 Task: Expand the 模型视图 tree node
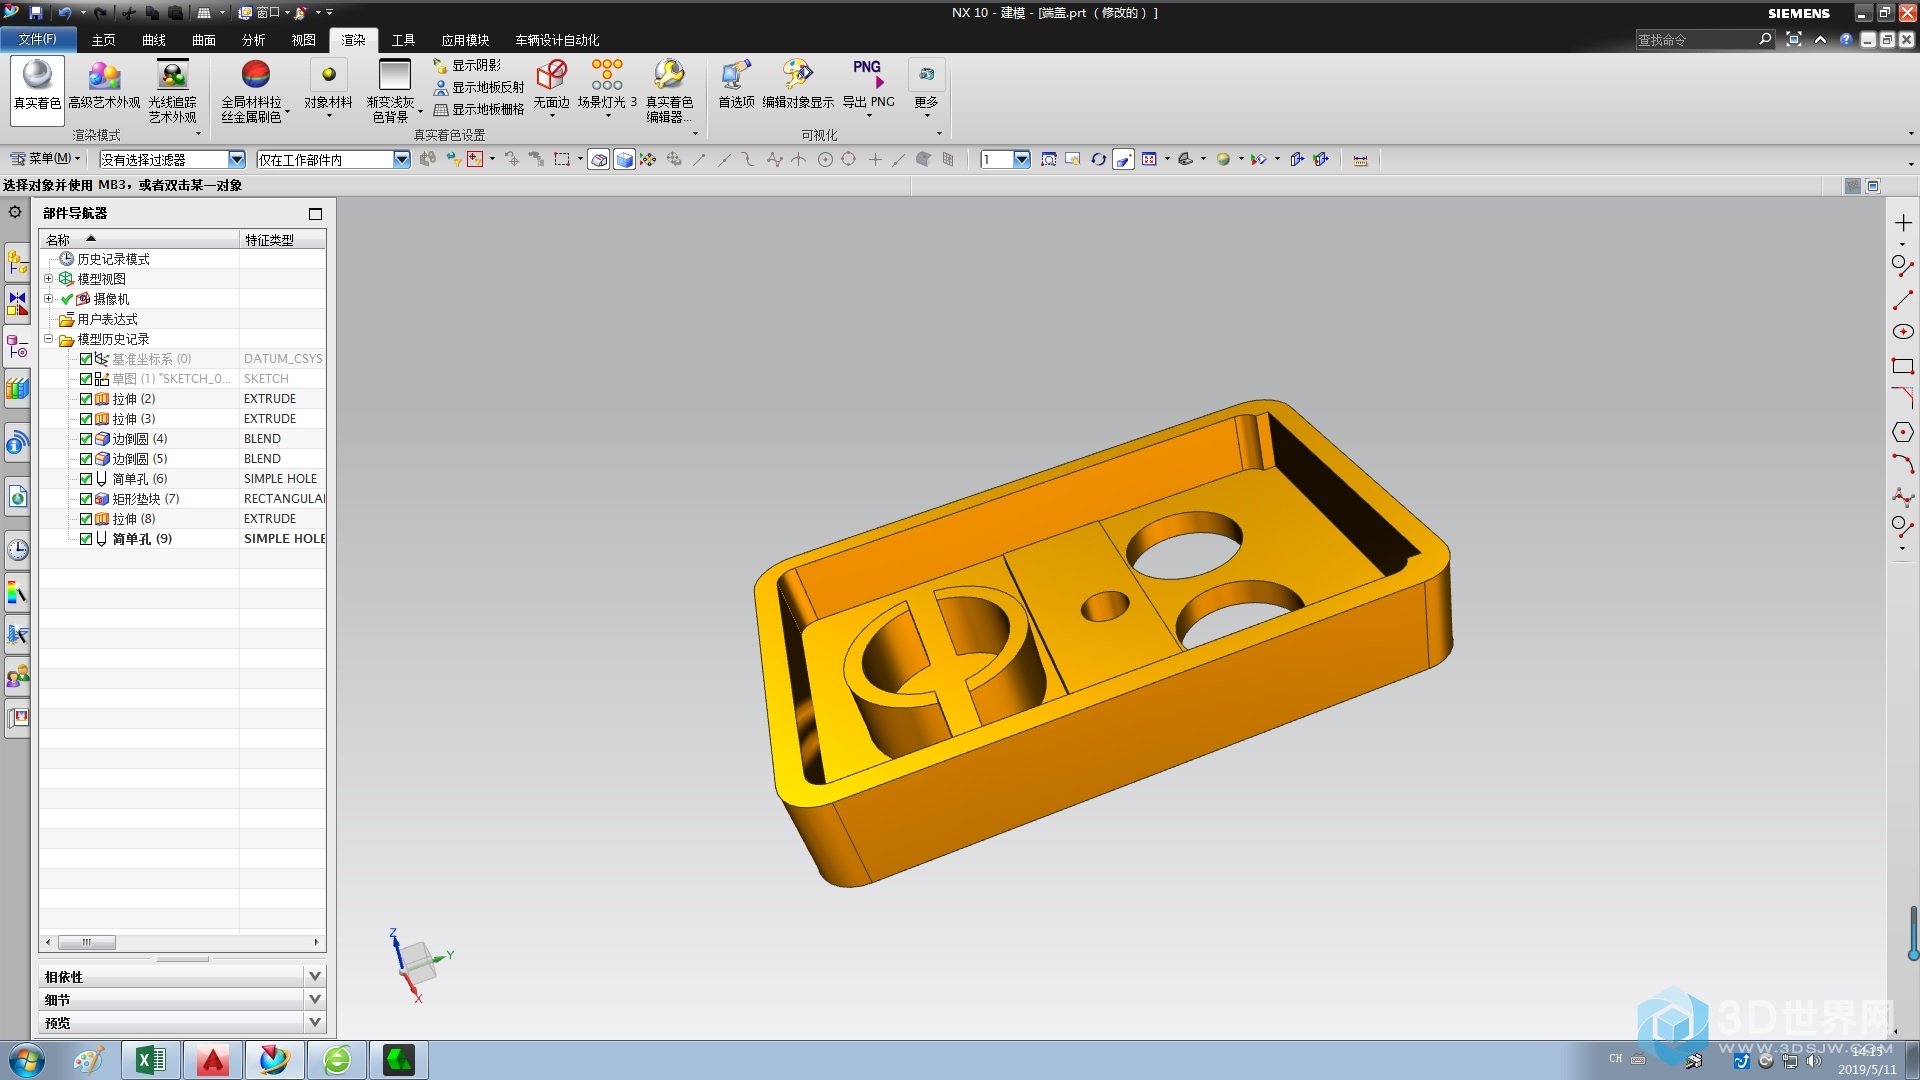coord(48,278)
